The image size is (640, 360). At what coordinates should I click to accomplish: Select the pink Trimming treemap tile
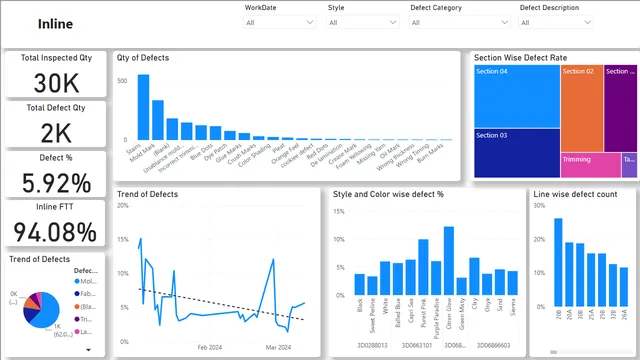click(591, 165)
